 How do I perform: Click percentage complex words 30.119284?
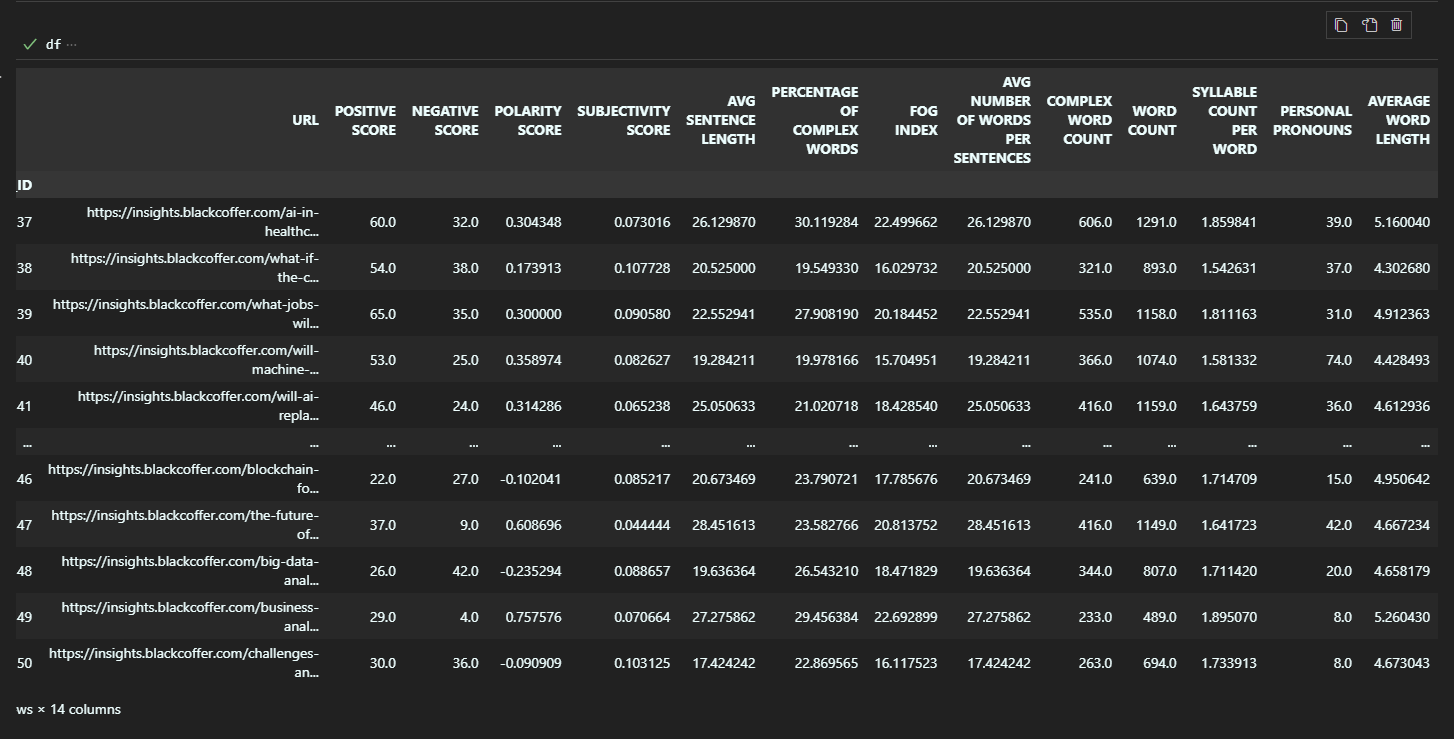point(826,222)
